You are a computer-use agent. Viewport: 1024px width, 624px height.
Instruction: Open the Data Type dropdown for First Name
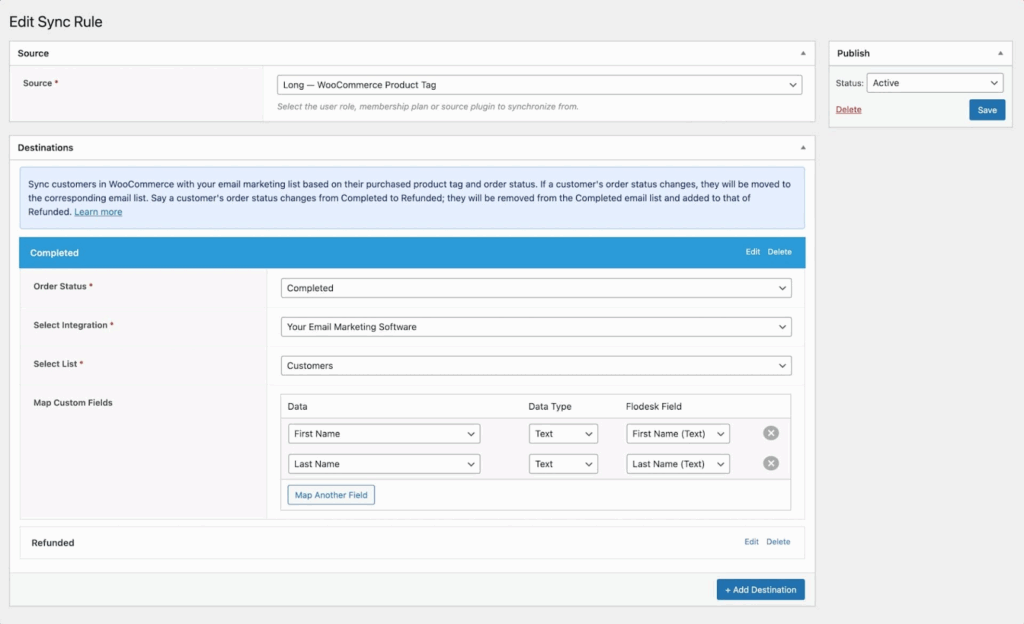click(x=563, y=433)
